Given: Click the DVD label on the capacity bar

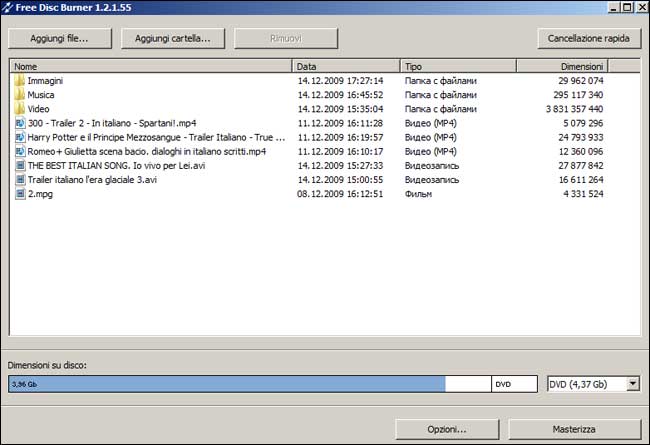Looking at the screenshot, I should pos(503,384).
